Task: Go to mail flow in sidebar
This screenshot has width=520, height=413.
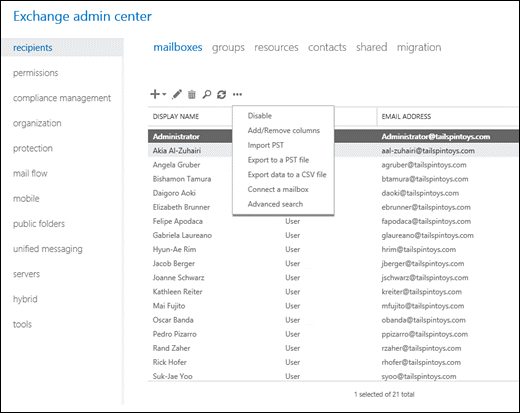Action: click(x=30, y=173)
